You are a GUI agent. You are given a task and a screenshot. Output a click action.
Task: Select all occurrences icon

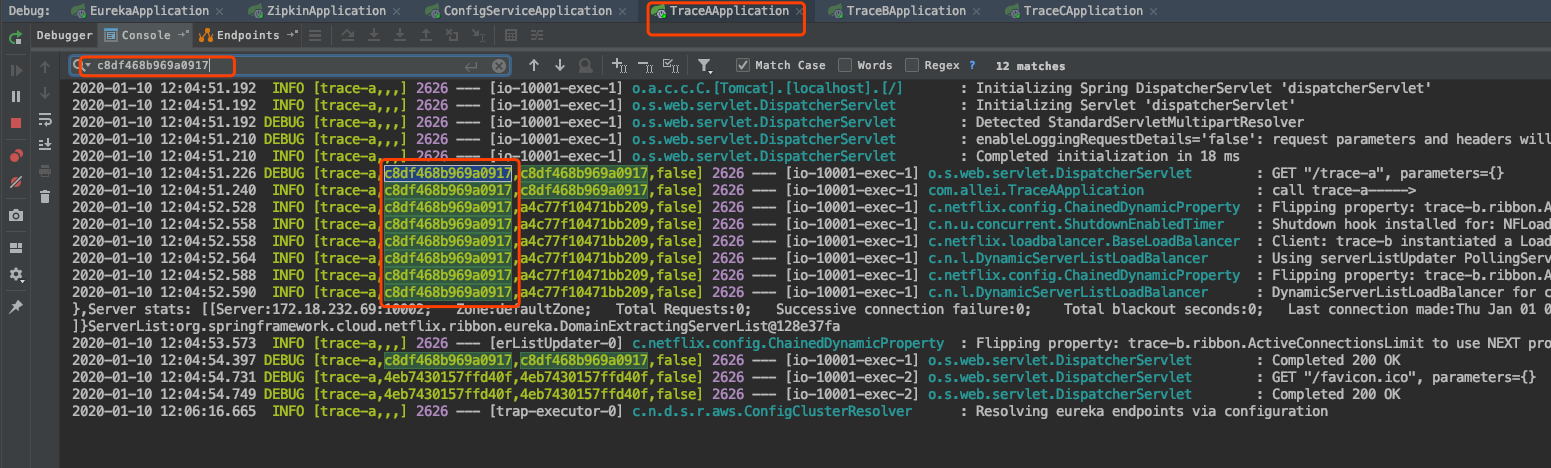671,65
